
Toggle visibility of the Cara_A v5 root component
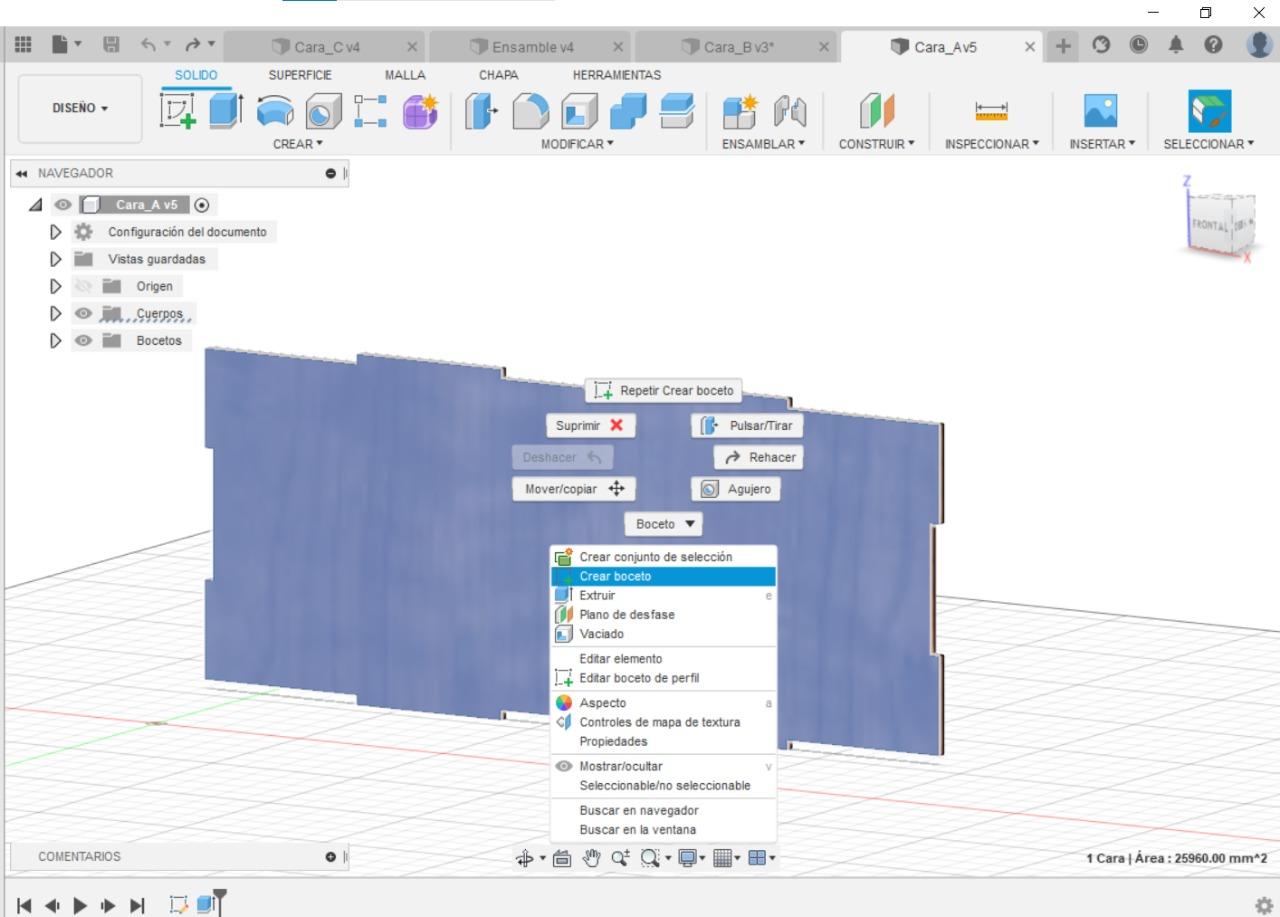pyautogui.click(x=62, y=205)
